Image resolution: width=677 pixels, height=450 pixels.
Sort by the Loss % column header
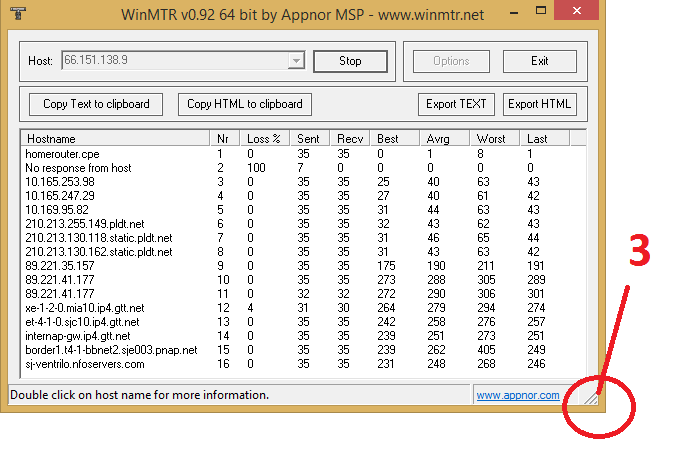click(x=265, y=139)
